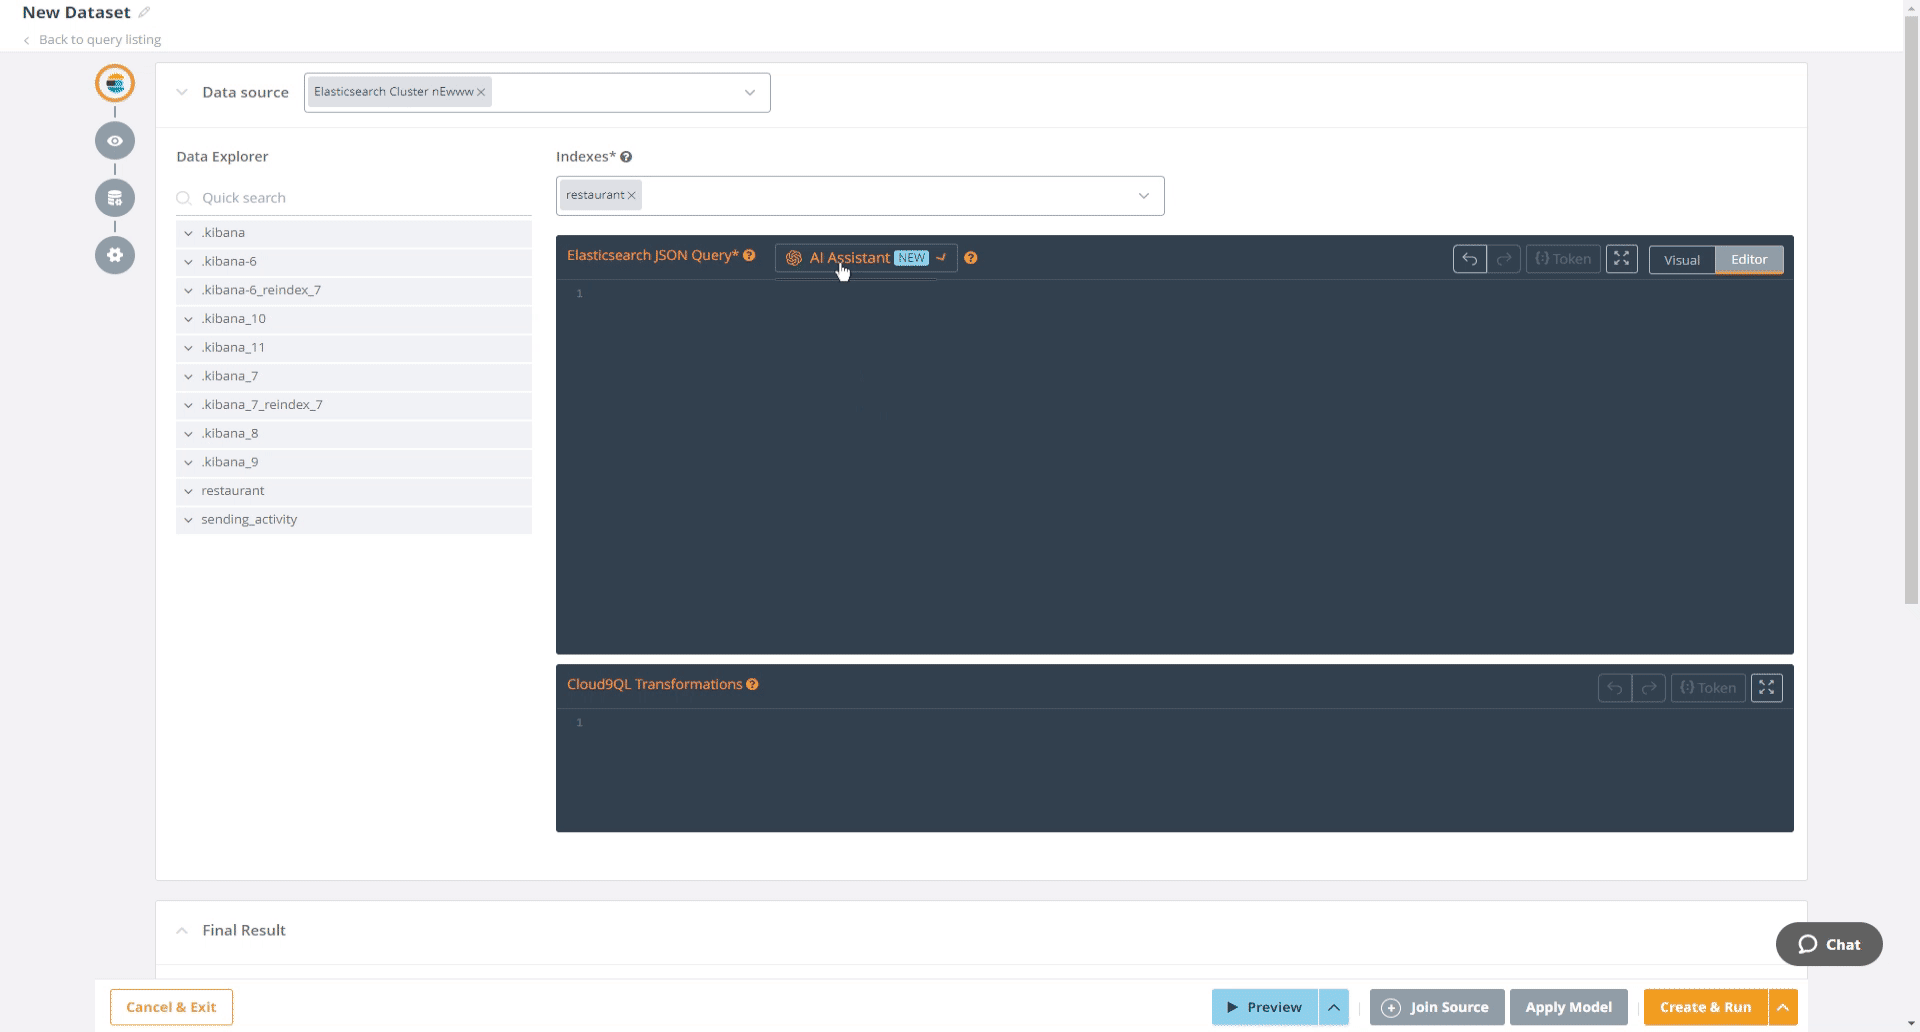1920x1032 pixels.
Task: Select the data source step icon
Action: (x=114, y=84)
